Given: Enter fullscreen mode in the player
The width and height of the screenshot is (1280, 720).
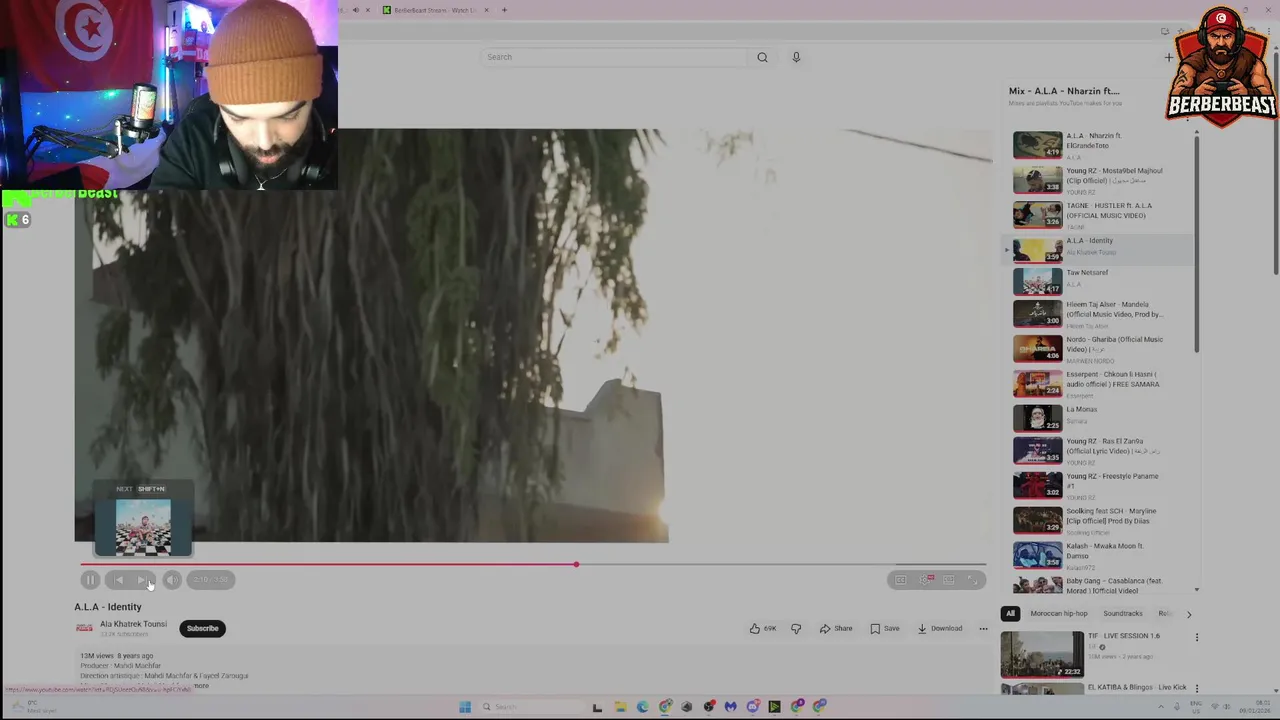Looking at the screenshot, I should click(973, 580).
